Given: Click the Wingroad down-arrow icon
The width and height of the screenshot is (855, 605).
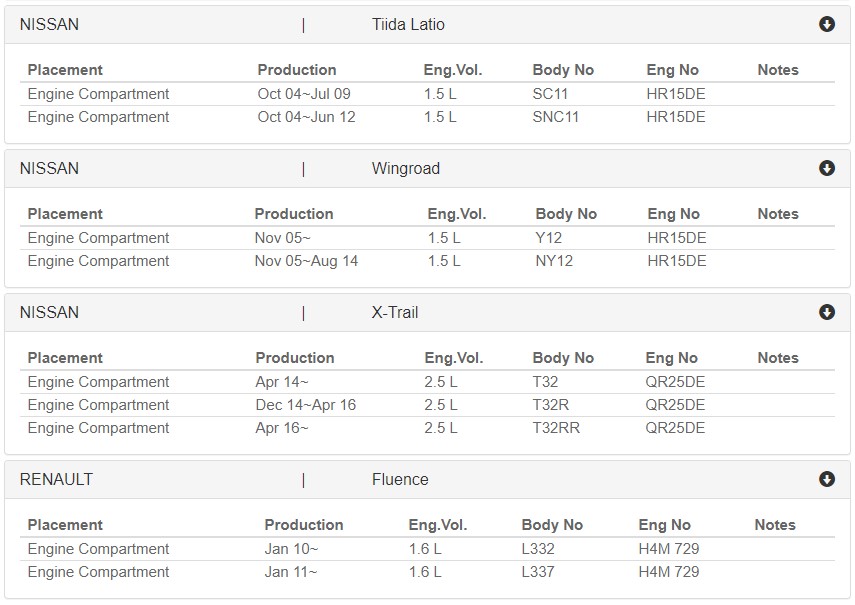Looking at the screenshot, I should coord(827,168).
